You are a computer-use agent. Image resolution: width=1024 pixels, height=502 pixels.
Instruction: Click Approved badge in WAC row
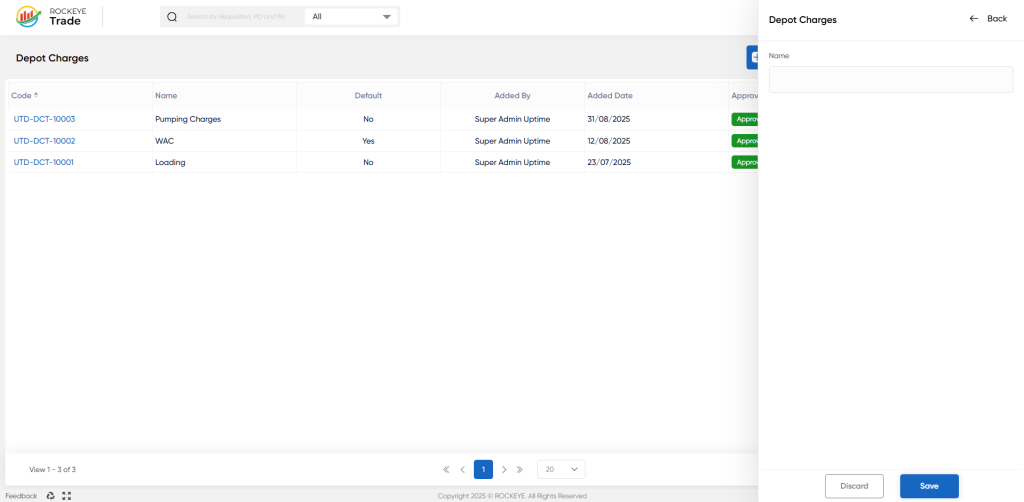pyautogui.click(x=744, y=141)
